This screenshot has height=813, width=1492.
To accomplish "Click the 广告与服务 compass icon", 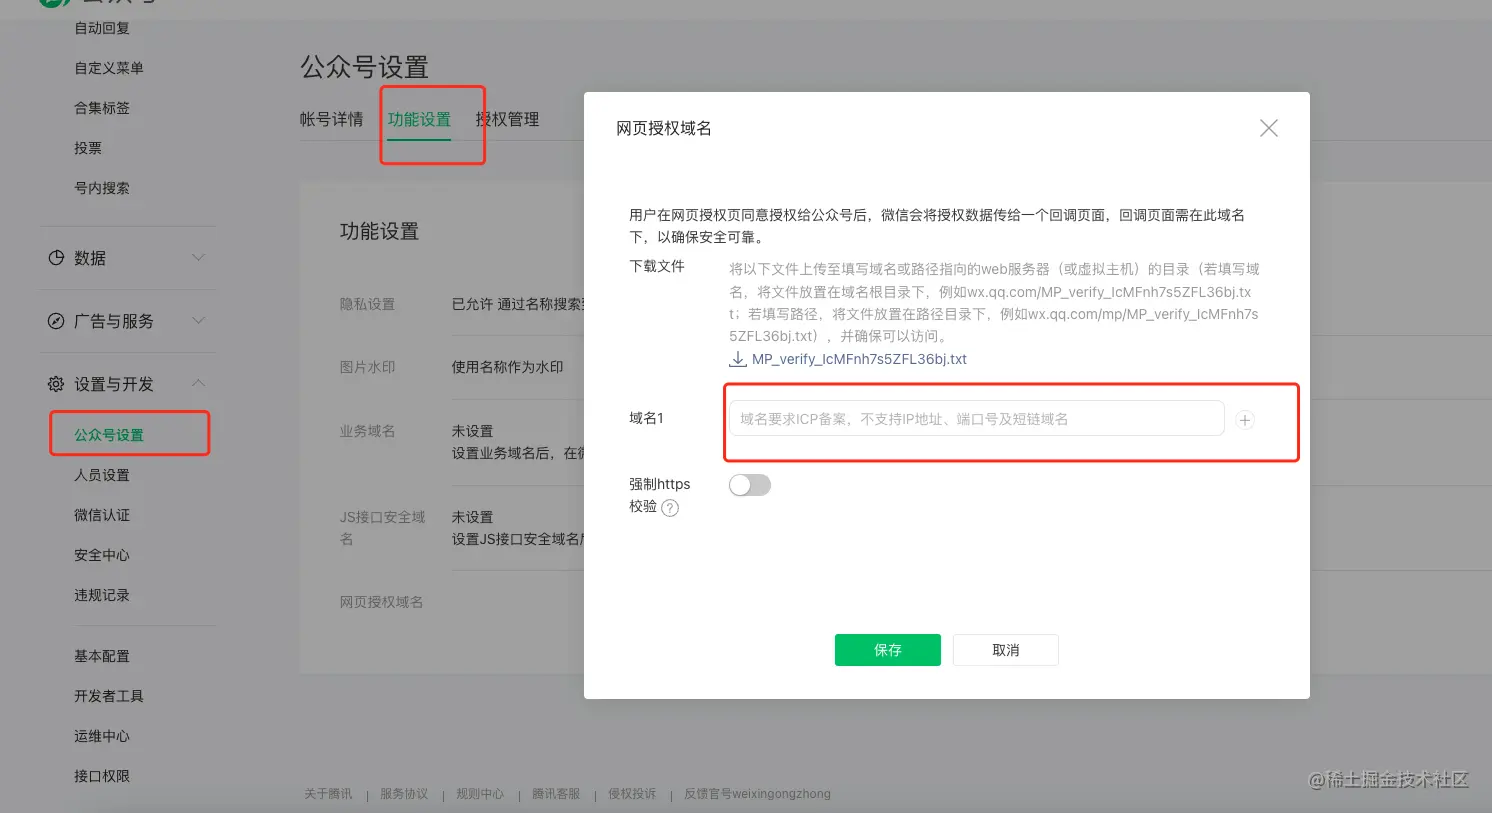I will (x=56, y=321).
